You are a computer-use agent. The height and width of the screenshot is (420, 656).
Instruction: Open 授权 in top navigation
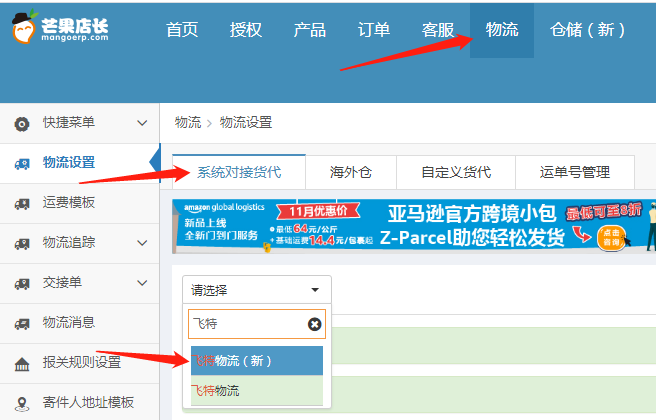click(x=246, y=30)
